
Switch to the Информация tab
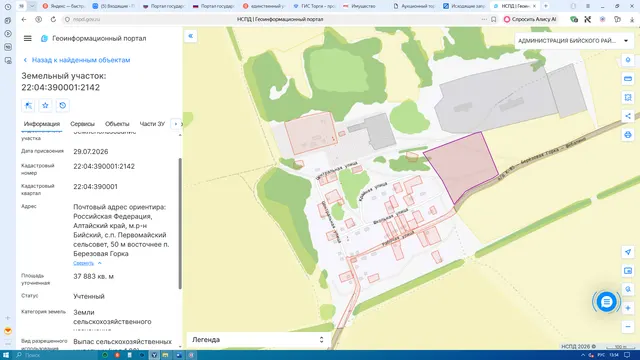point(42,124)
